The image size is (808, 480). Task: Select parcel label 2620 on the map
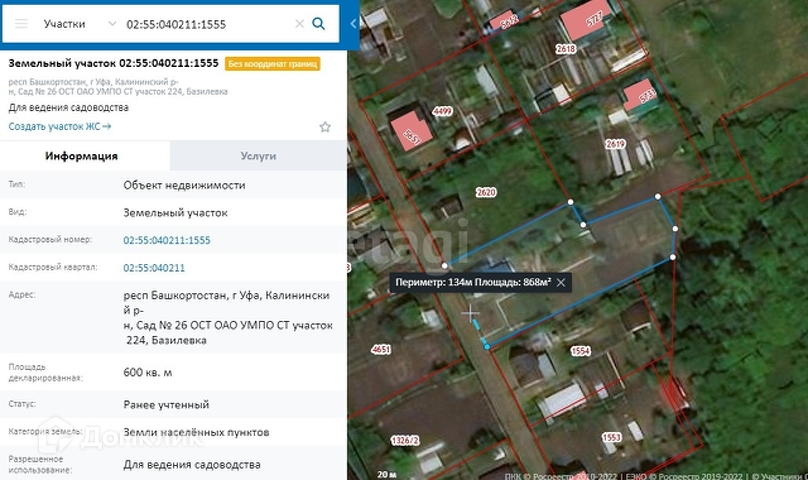pos(486,192)
